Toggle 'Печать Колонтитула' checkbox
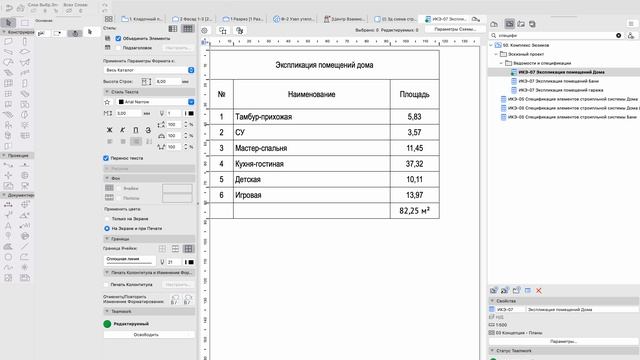The image size is (640, 360). [x=106, y=284]
